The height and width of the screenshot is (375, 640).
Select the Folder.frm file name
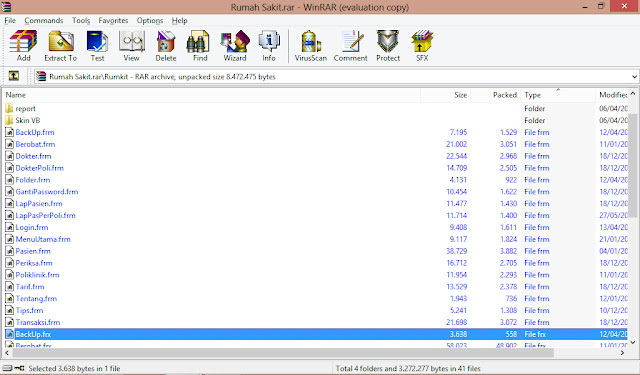tap(33, 180)
